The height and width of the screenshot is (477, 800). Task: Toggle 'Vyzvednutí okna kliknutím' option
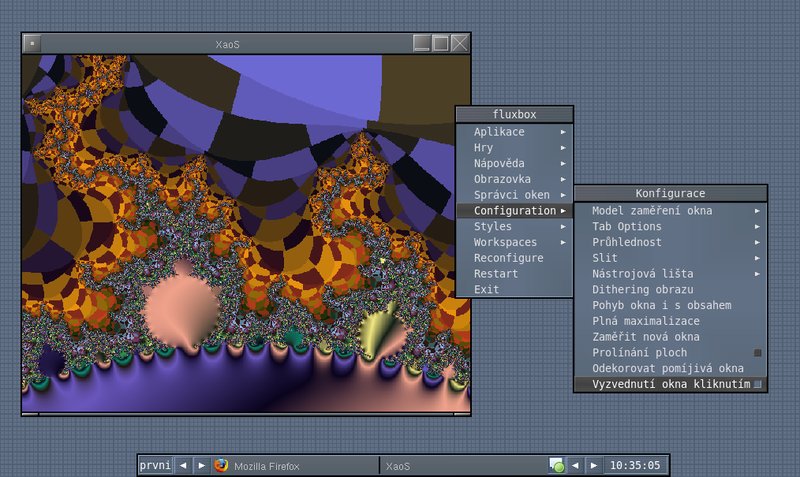click(x=670, y=384)
